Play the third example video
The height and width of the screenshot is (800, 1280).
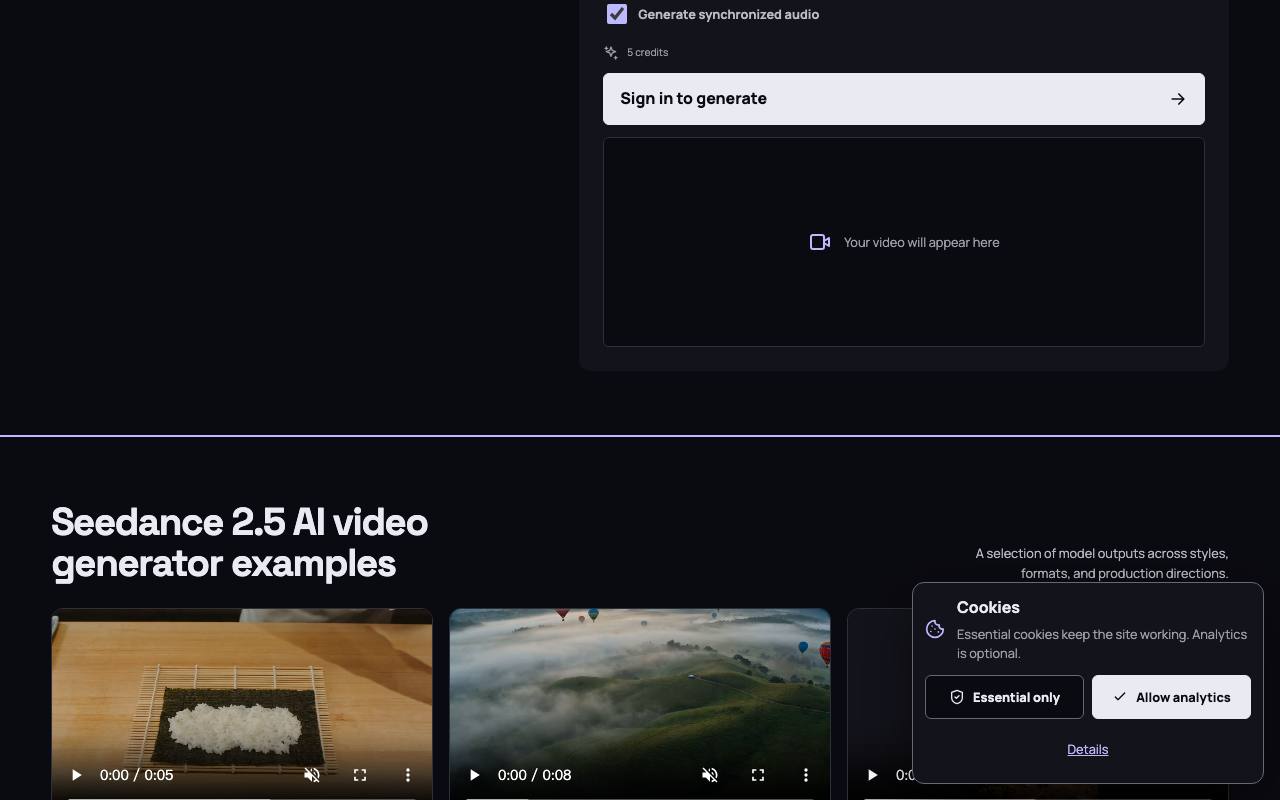click(872, 775)
